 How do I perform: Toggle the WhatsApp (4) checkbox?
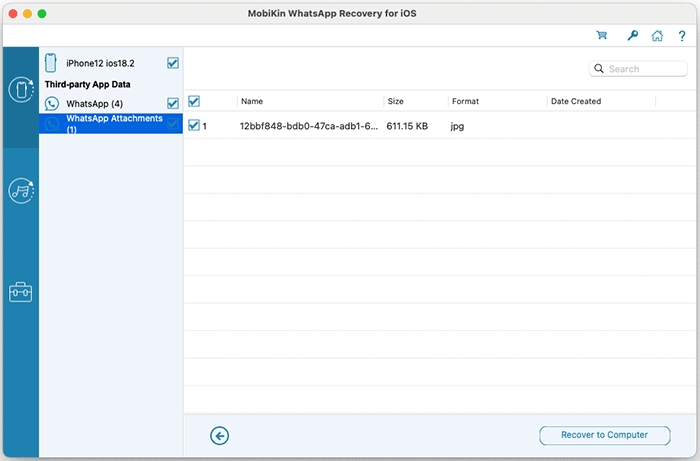tap(173, 103)
